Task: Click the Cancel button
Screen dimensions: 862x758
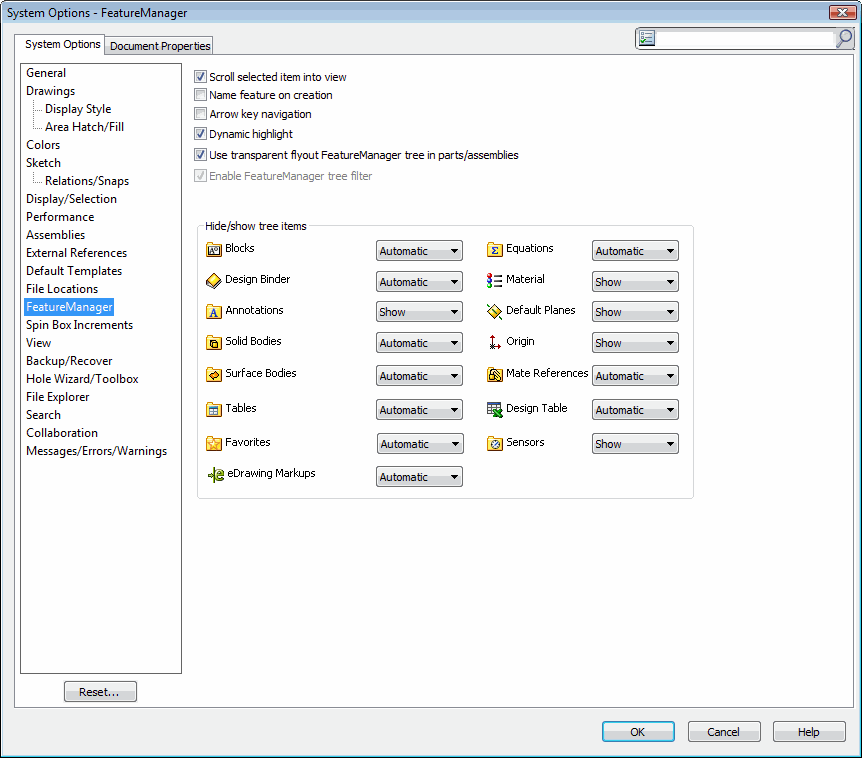Action: pyautogui.click(x=724, y=732)
